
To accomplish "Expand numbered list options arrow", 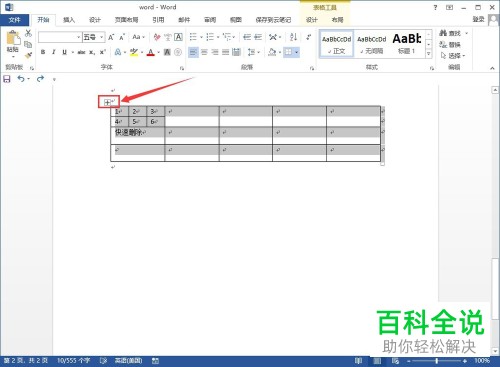I will point(218,37).
